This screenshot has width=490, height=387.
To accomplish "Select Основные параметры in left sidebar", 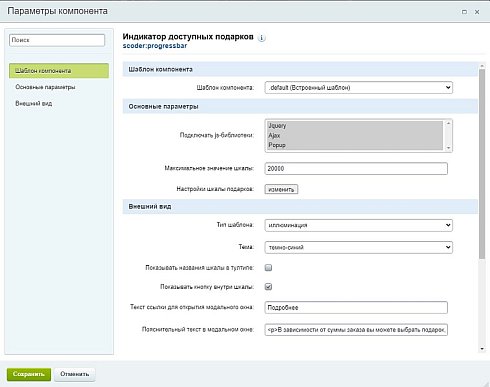I will pyautogui.click(x=45, y=87).
